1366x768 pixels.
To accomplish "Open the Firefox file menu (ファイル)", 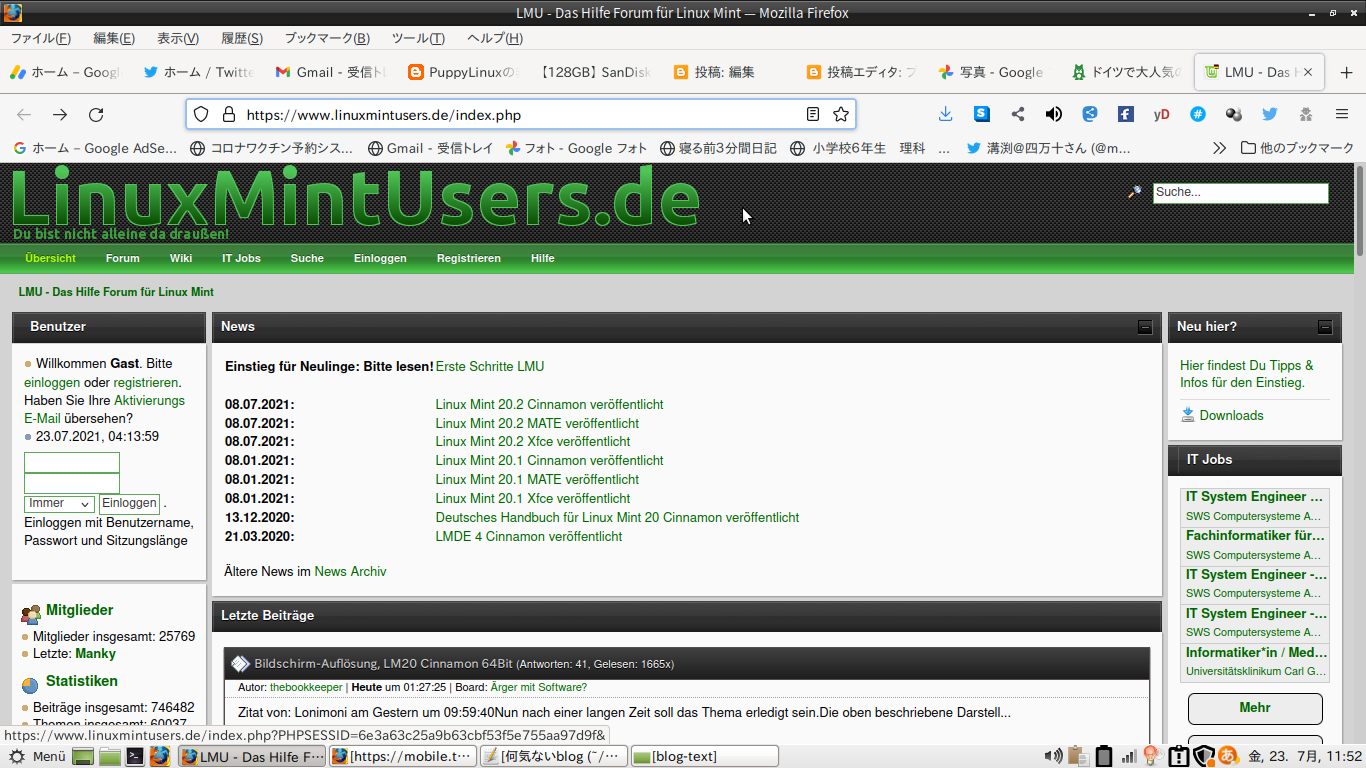I will 40,38.
